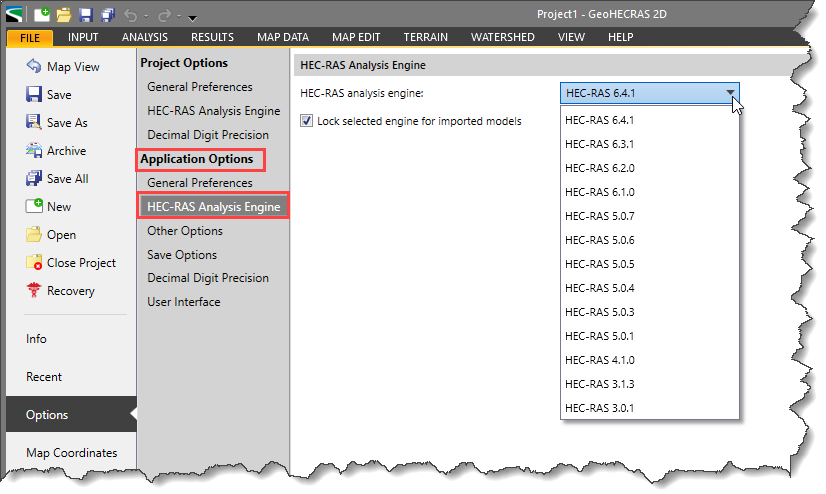Choose HEC-RAS 6.3.1 from the engine list
826x494 pixels.
pos(650,144)
